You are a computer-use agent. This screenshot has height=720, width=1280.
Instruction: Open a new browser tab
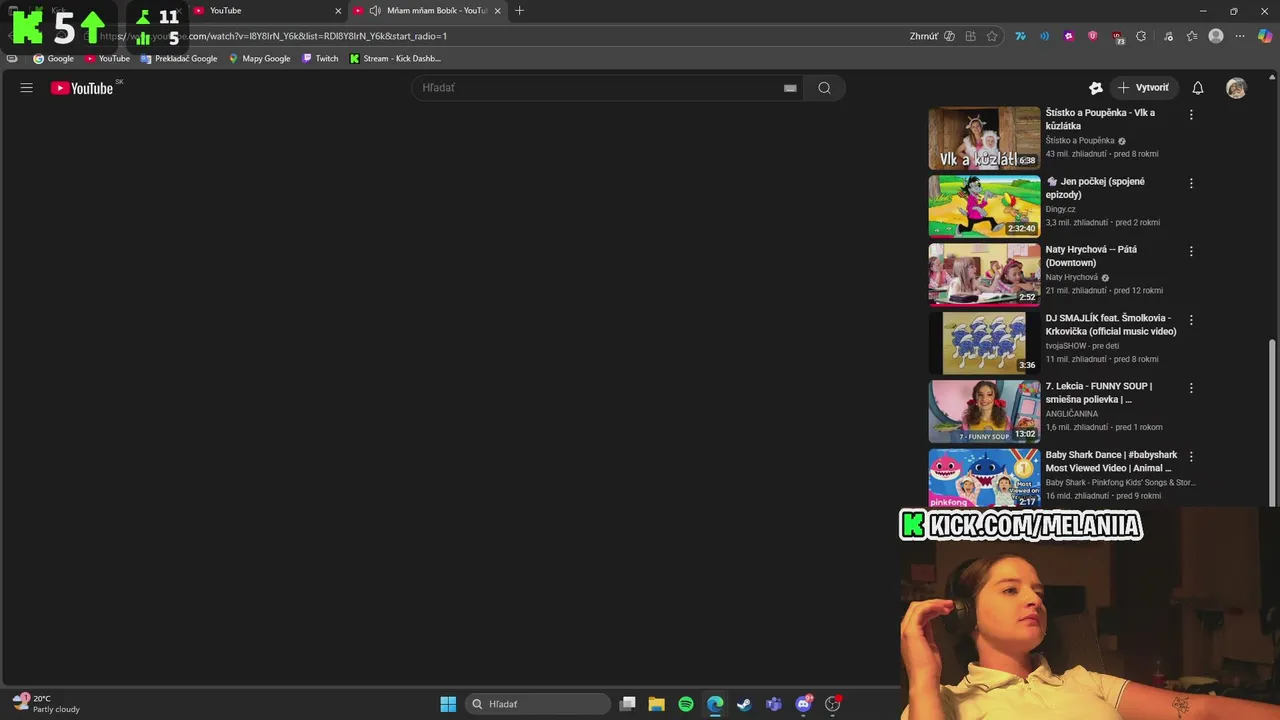pos(519,10)
